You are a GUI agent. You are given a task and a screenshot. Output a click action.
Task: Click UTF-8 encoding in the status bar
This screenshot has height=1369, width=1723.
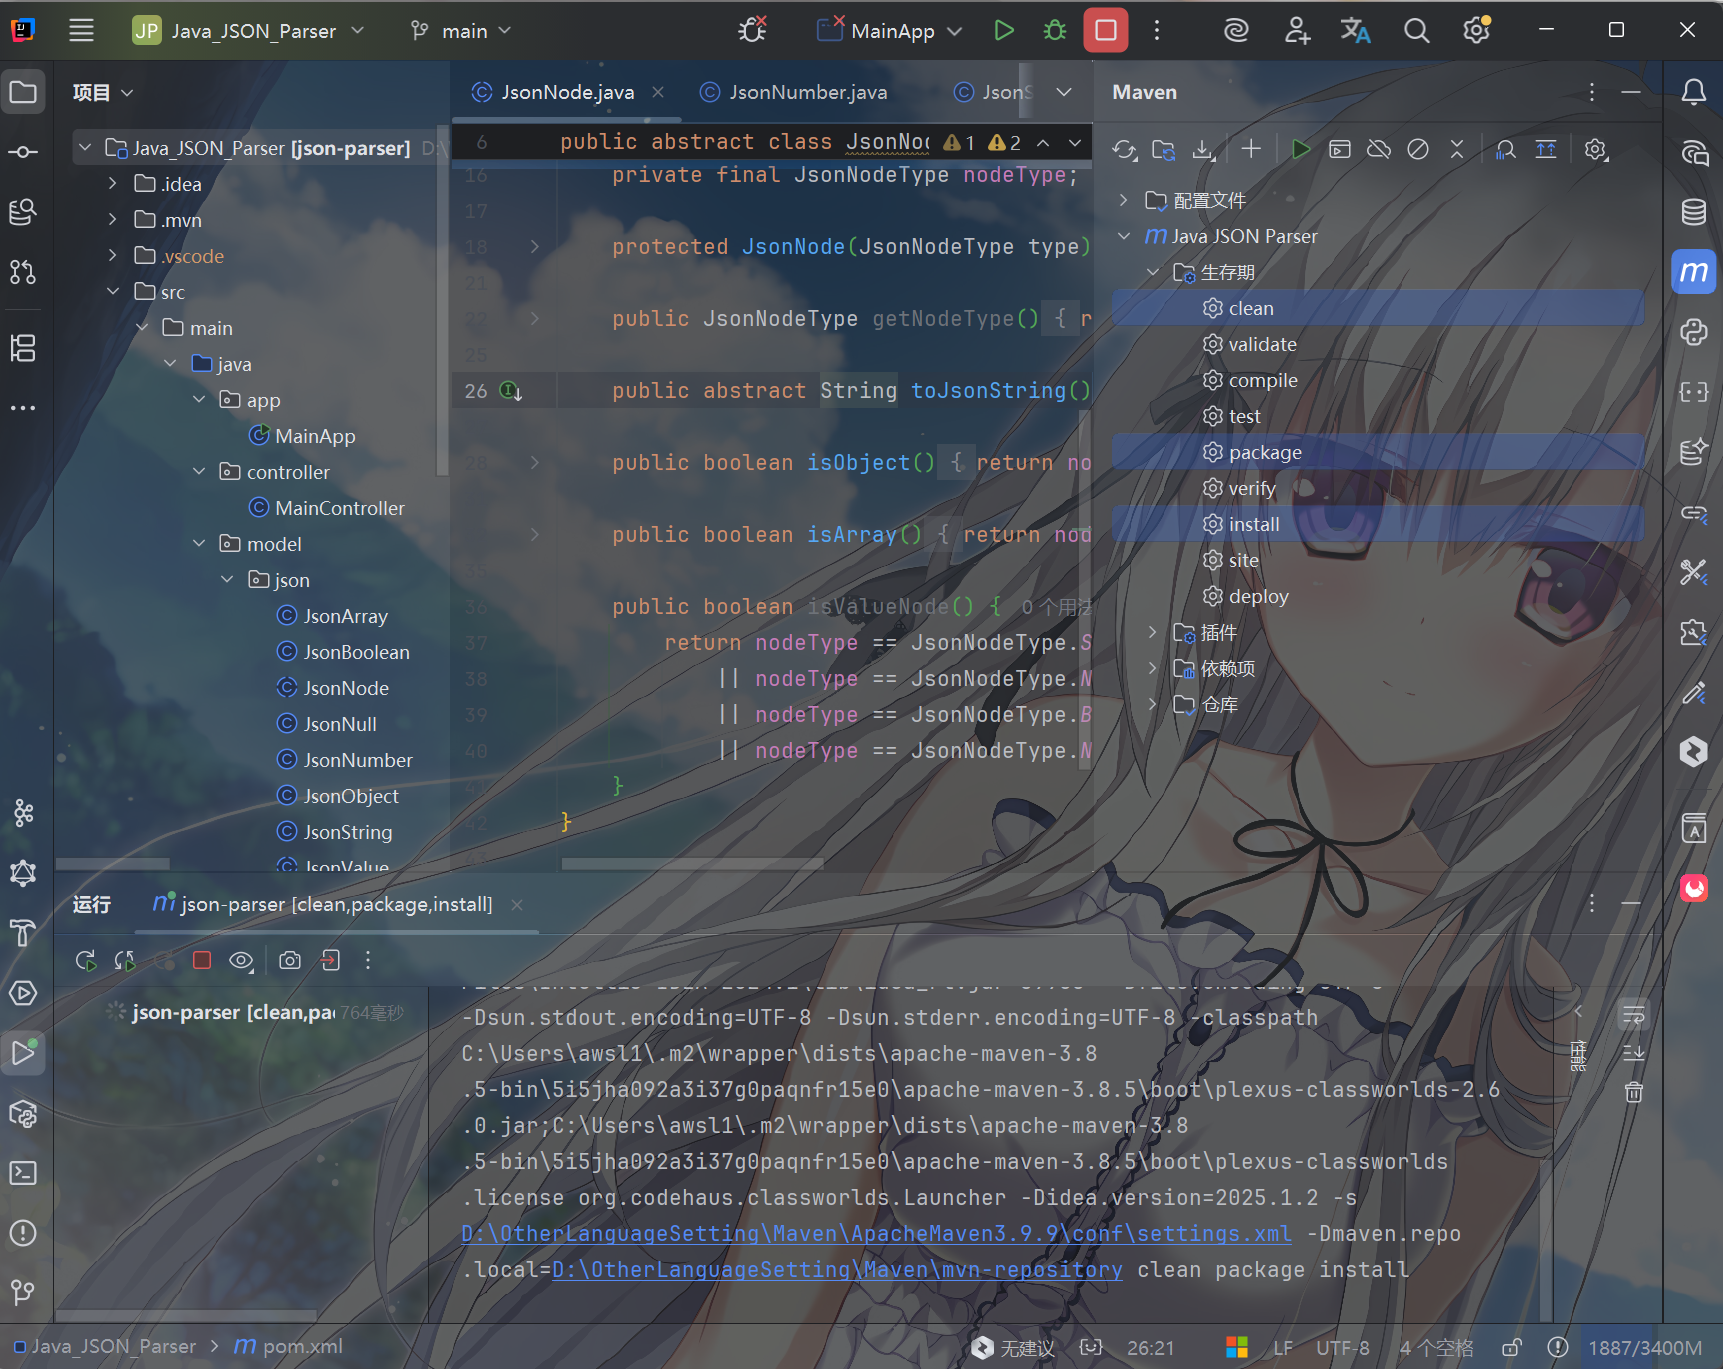[1342, 1348]
